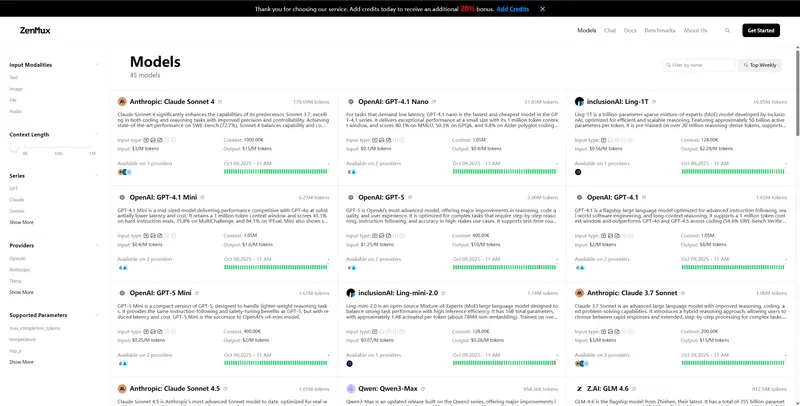Click the Anthropic logo beside Claude Sonnet 4

tap(122, 101)
